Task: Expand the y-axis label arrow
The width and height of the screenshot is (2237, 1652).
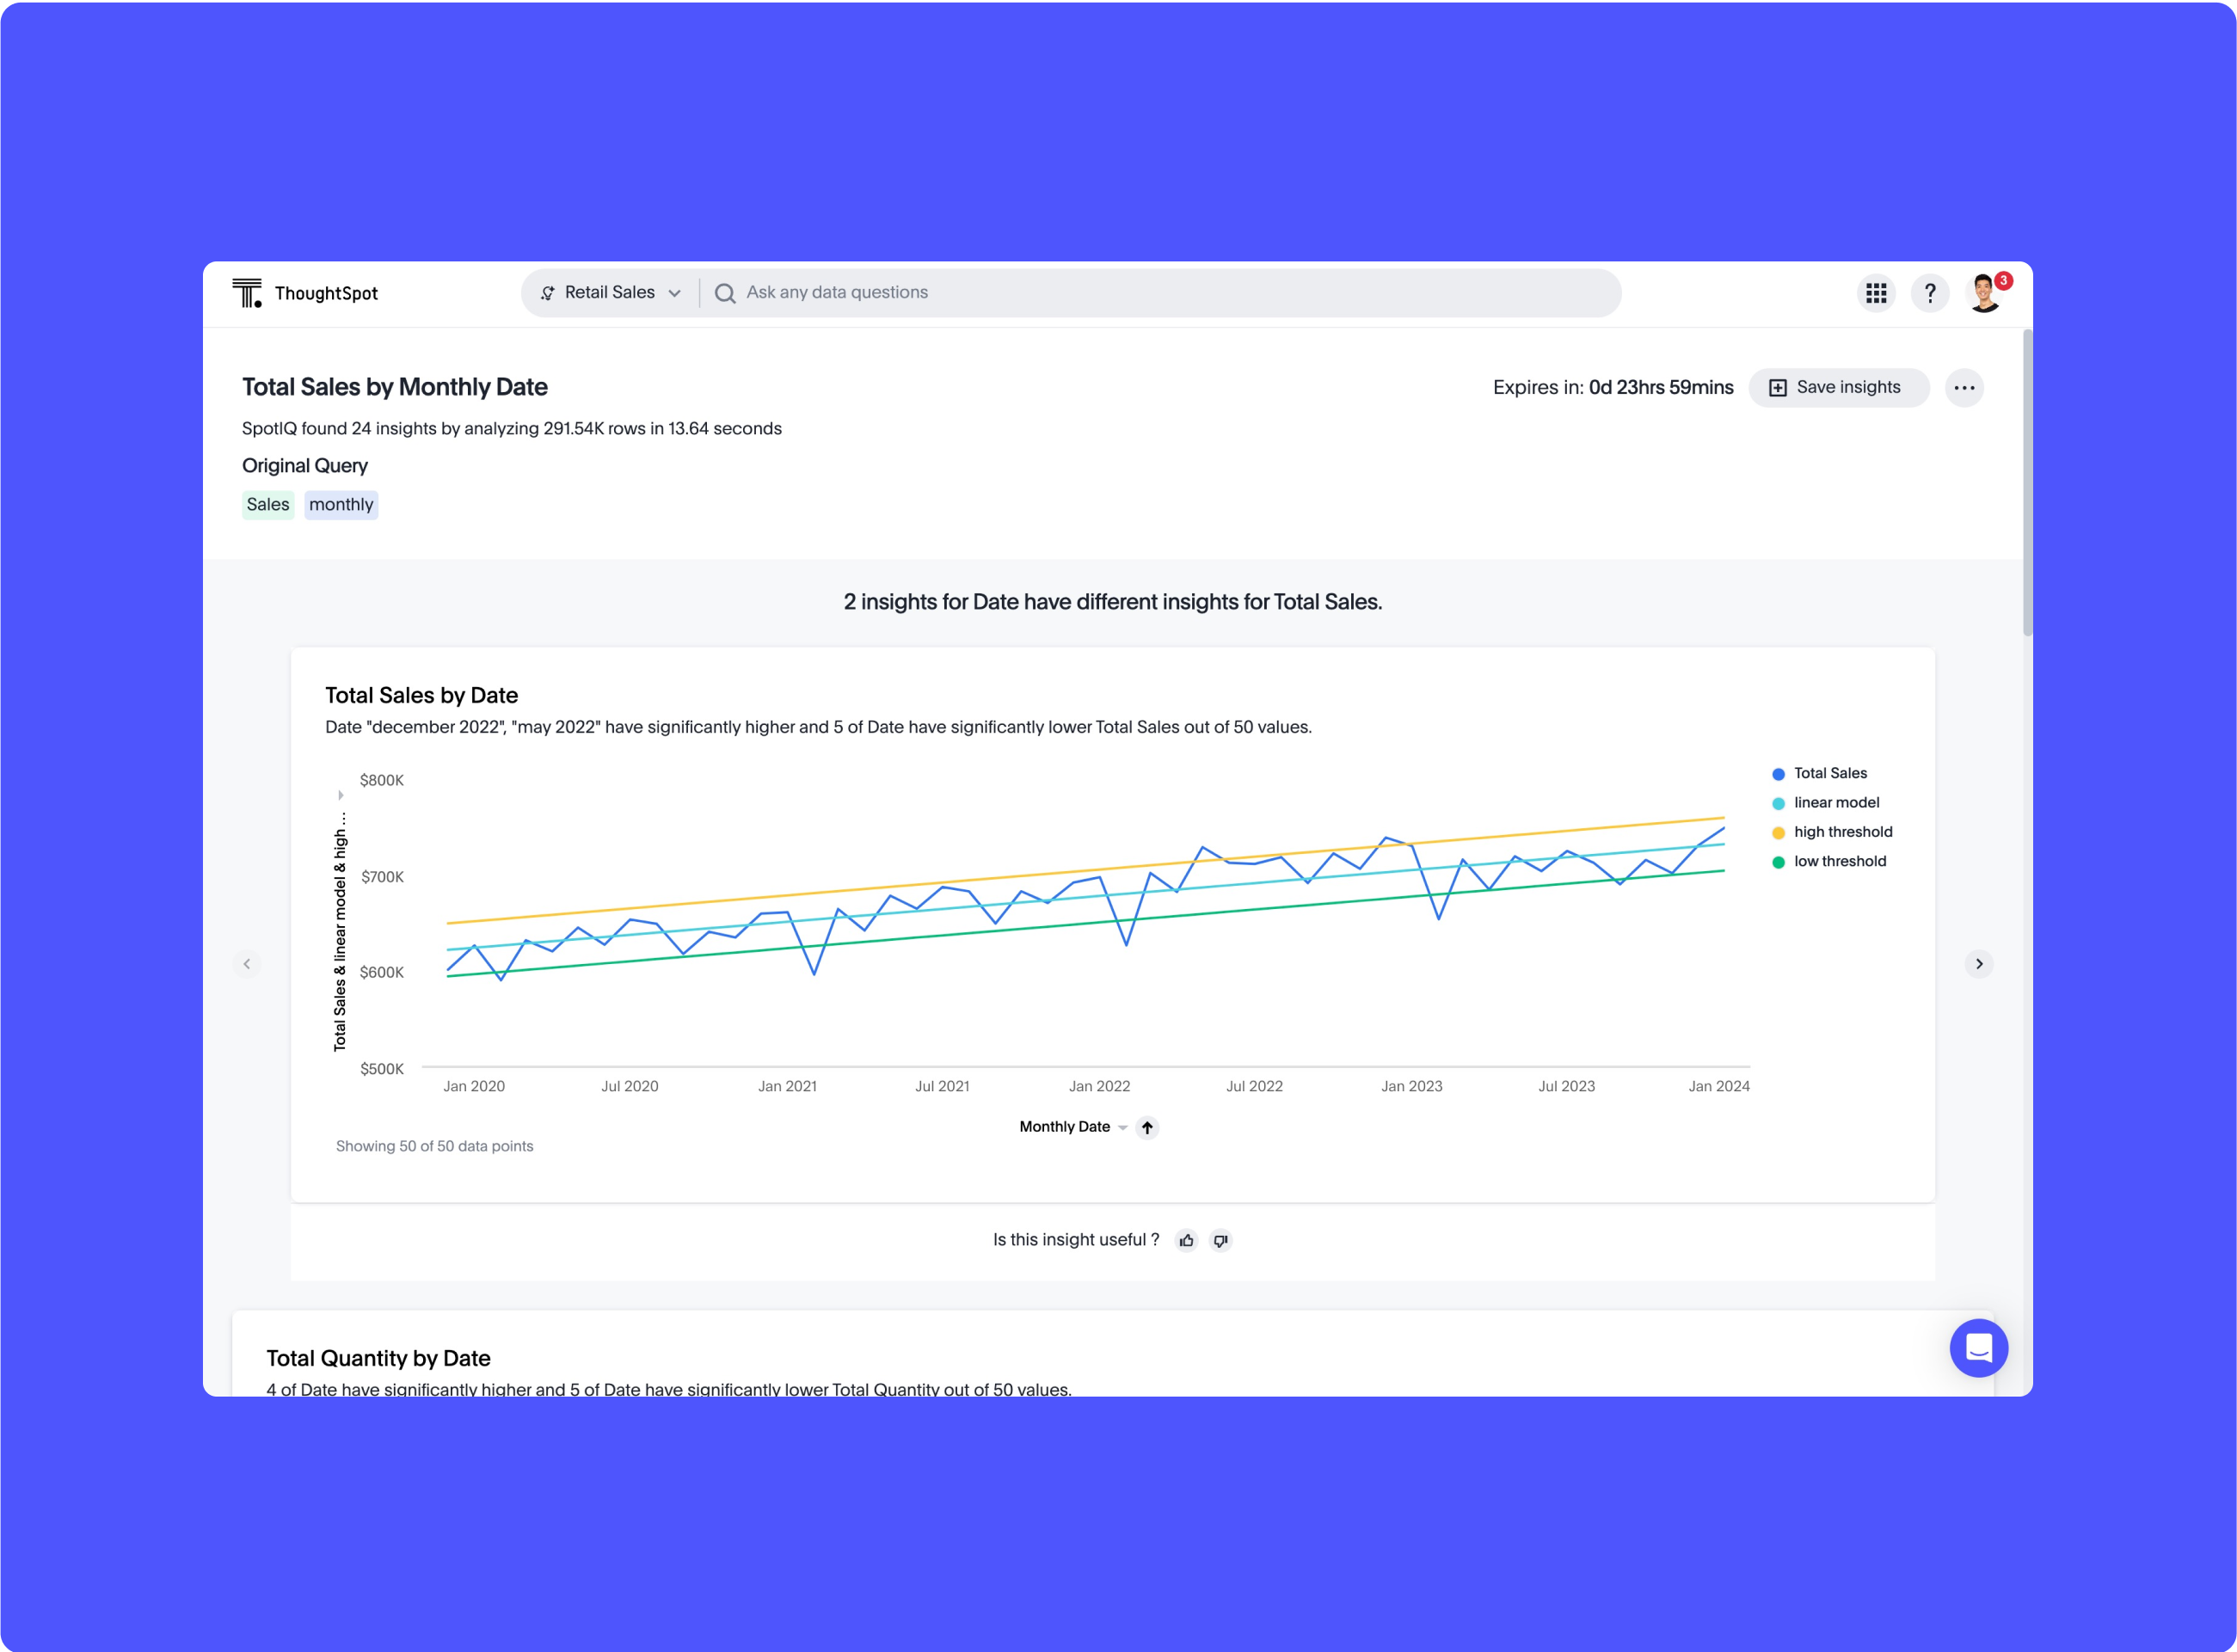Action: click(341, 795)
